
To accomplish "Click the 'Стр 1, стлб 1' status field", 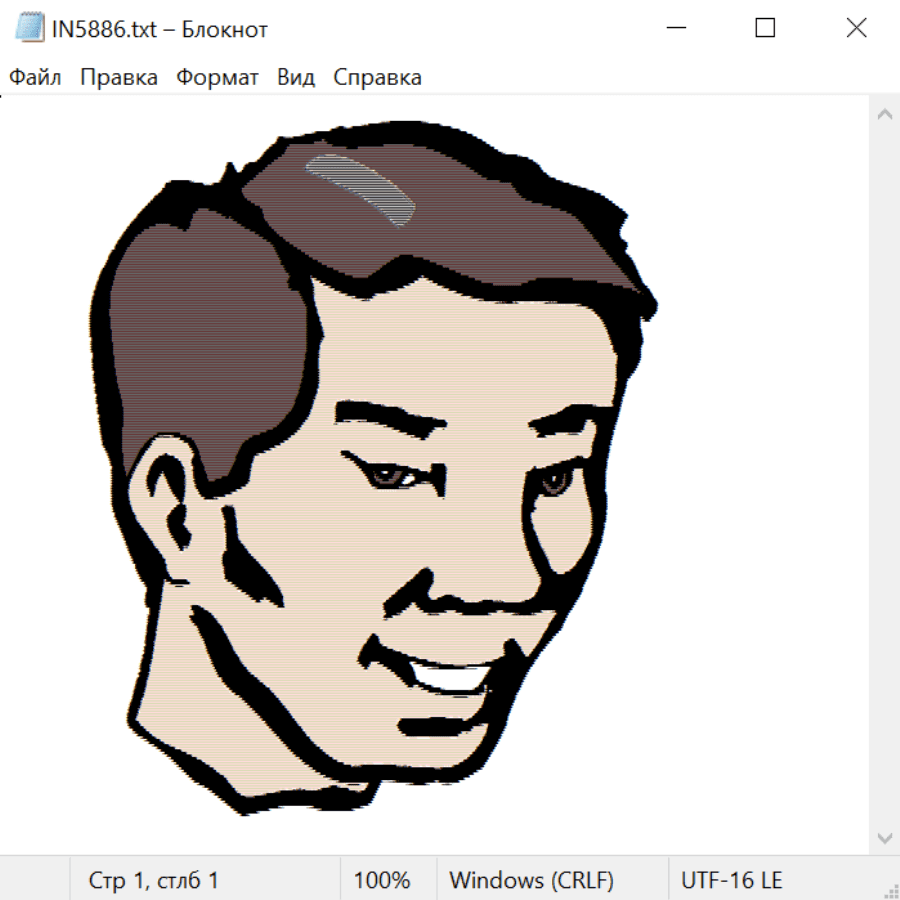I will tap(153, 881).
